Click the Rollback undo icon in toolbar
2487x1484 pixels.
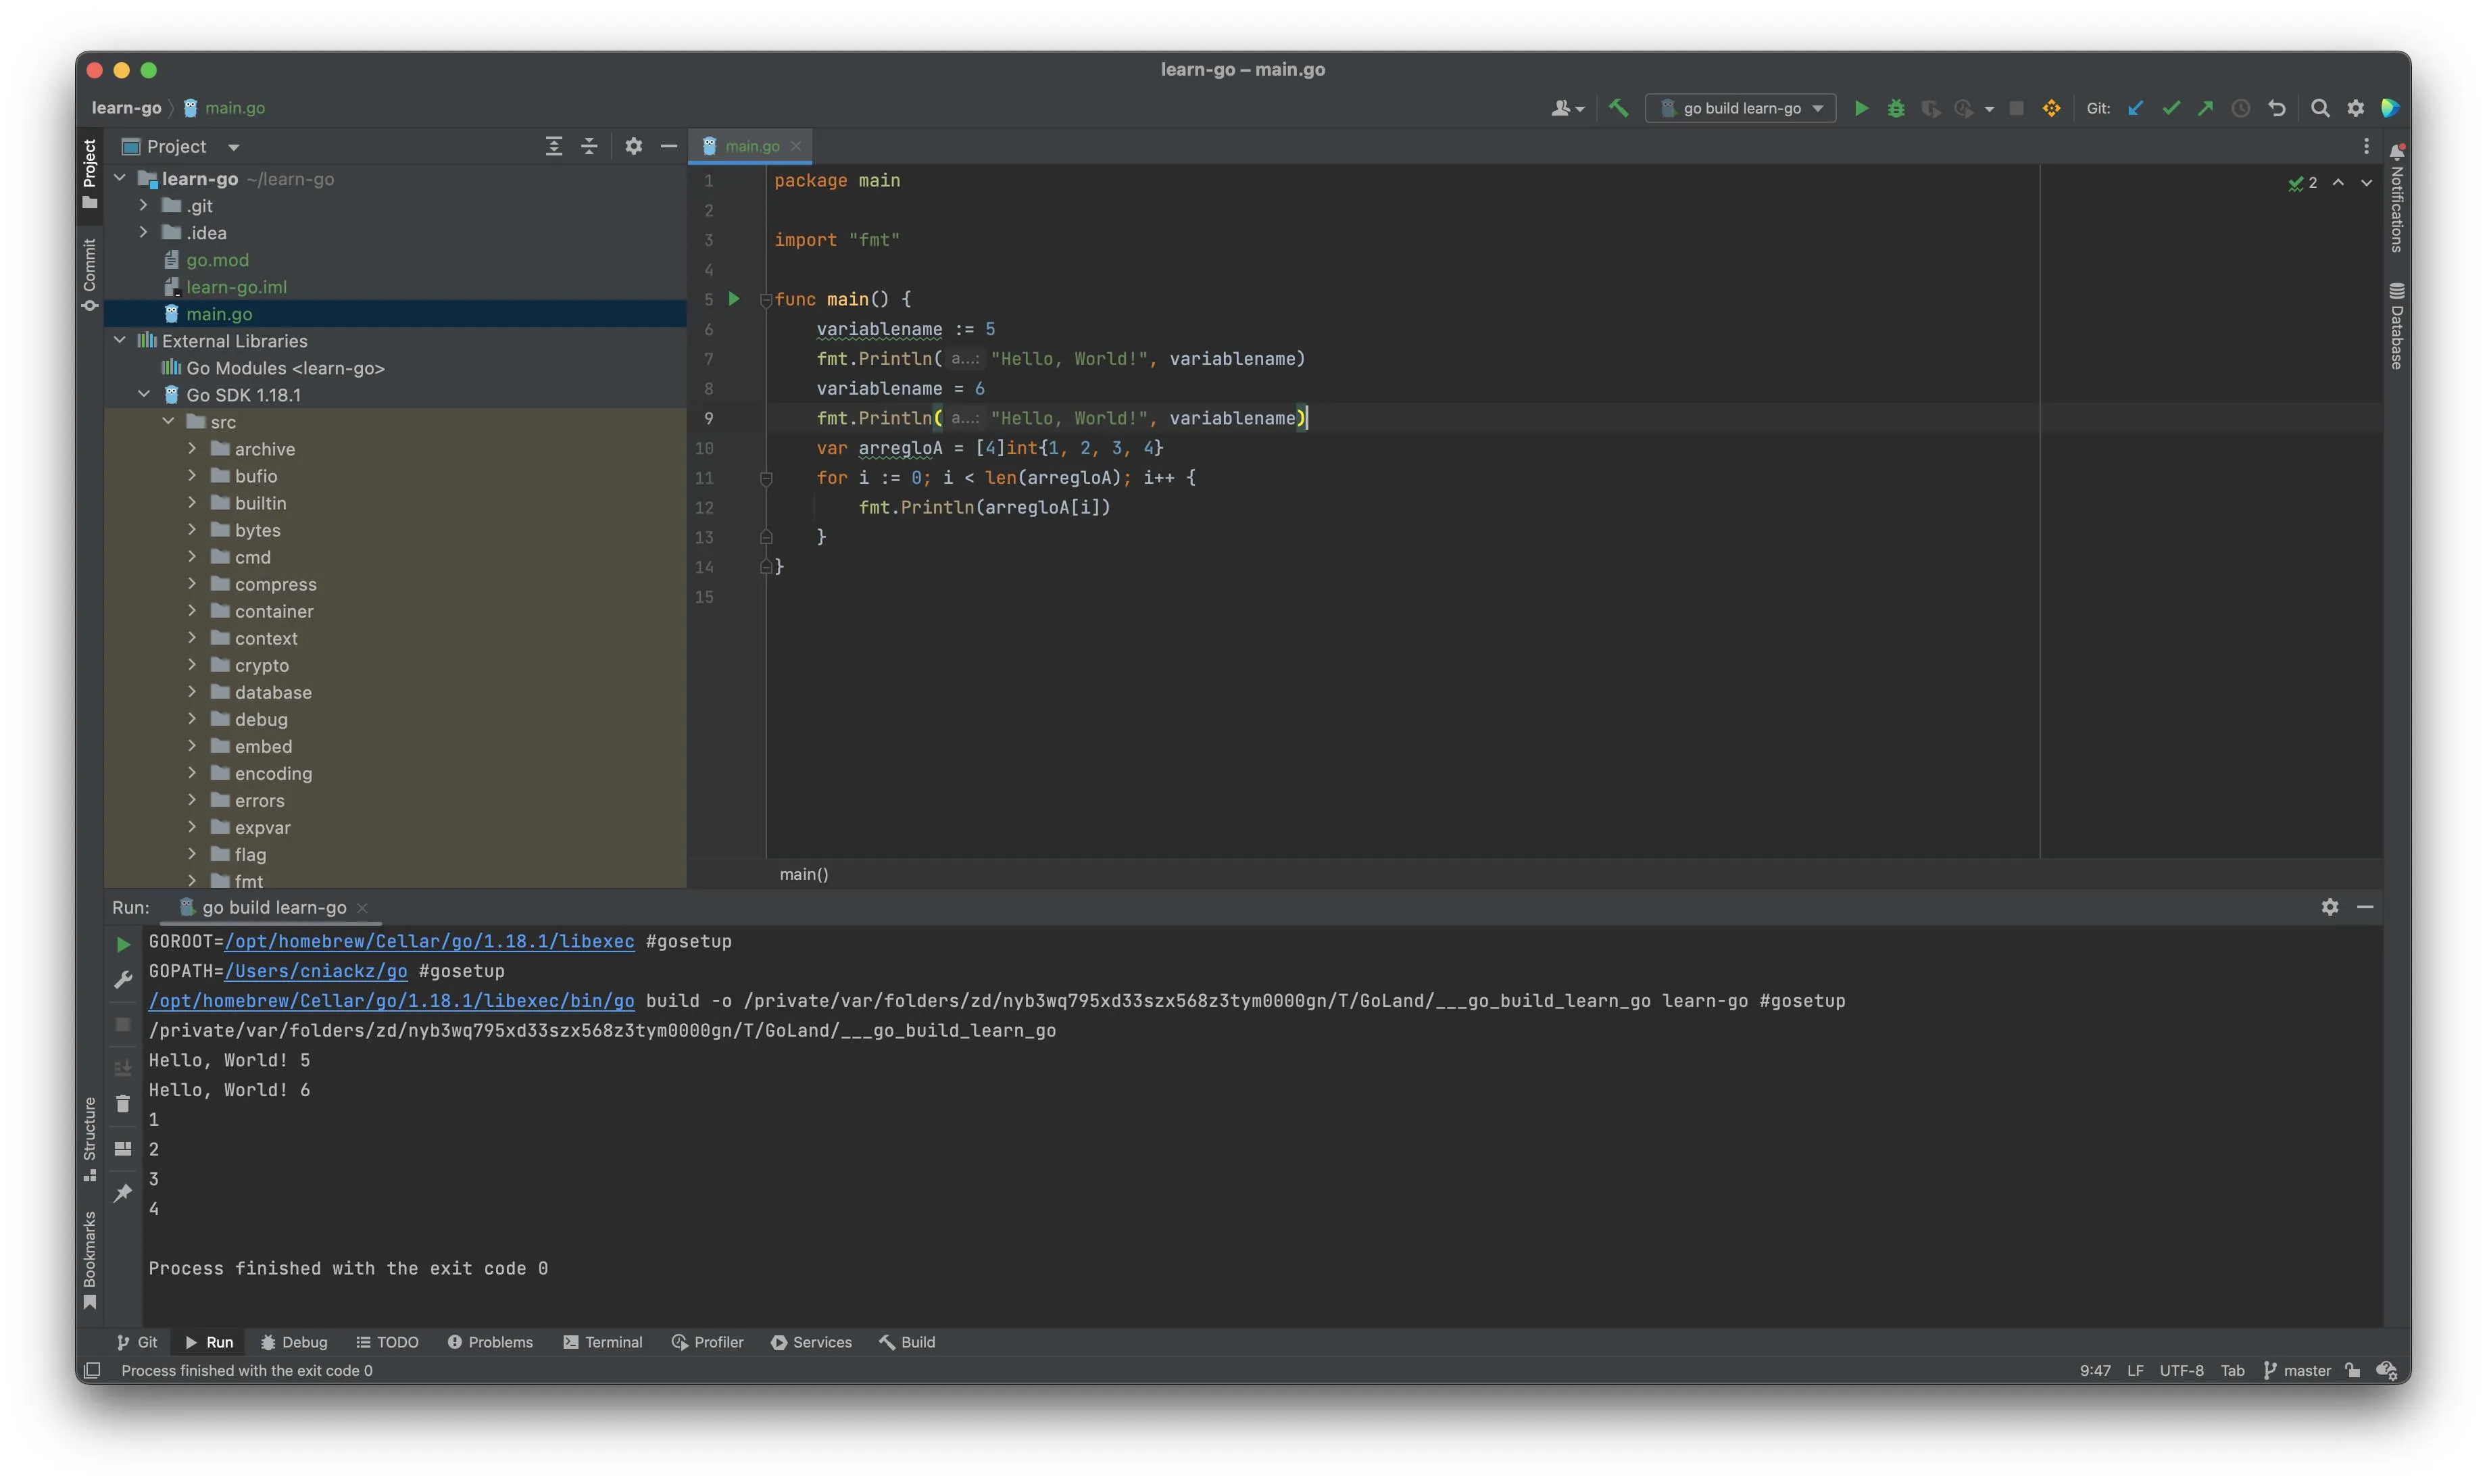point(2277,108)
